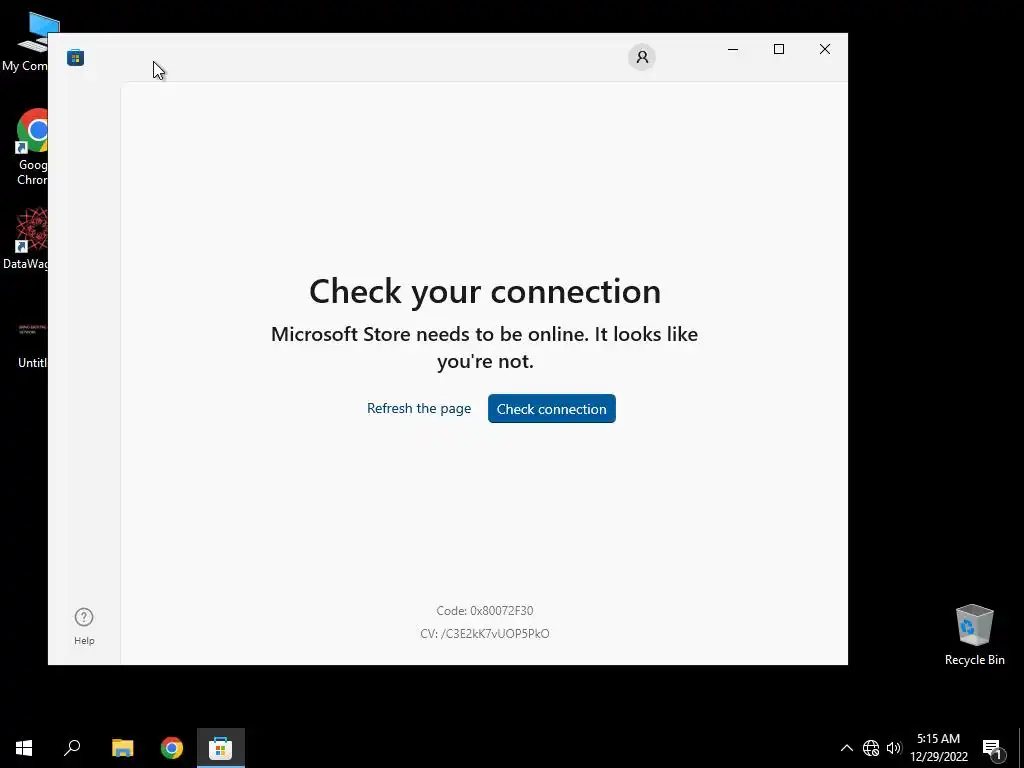This screenshot has height=768, width=1024.
Task: Click the Refresh the page link
Action: pyautogui.click(x=419, y=408)
